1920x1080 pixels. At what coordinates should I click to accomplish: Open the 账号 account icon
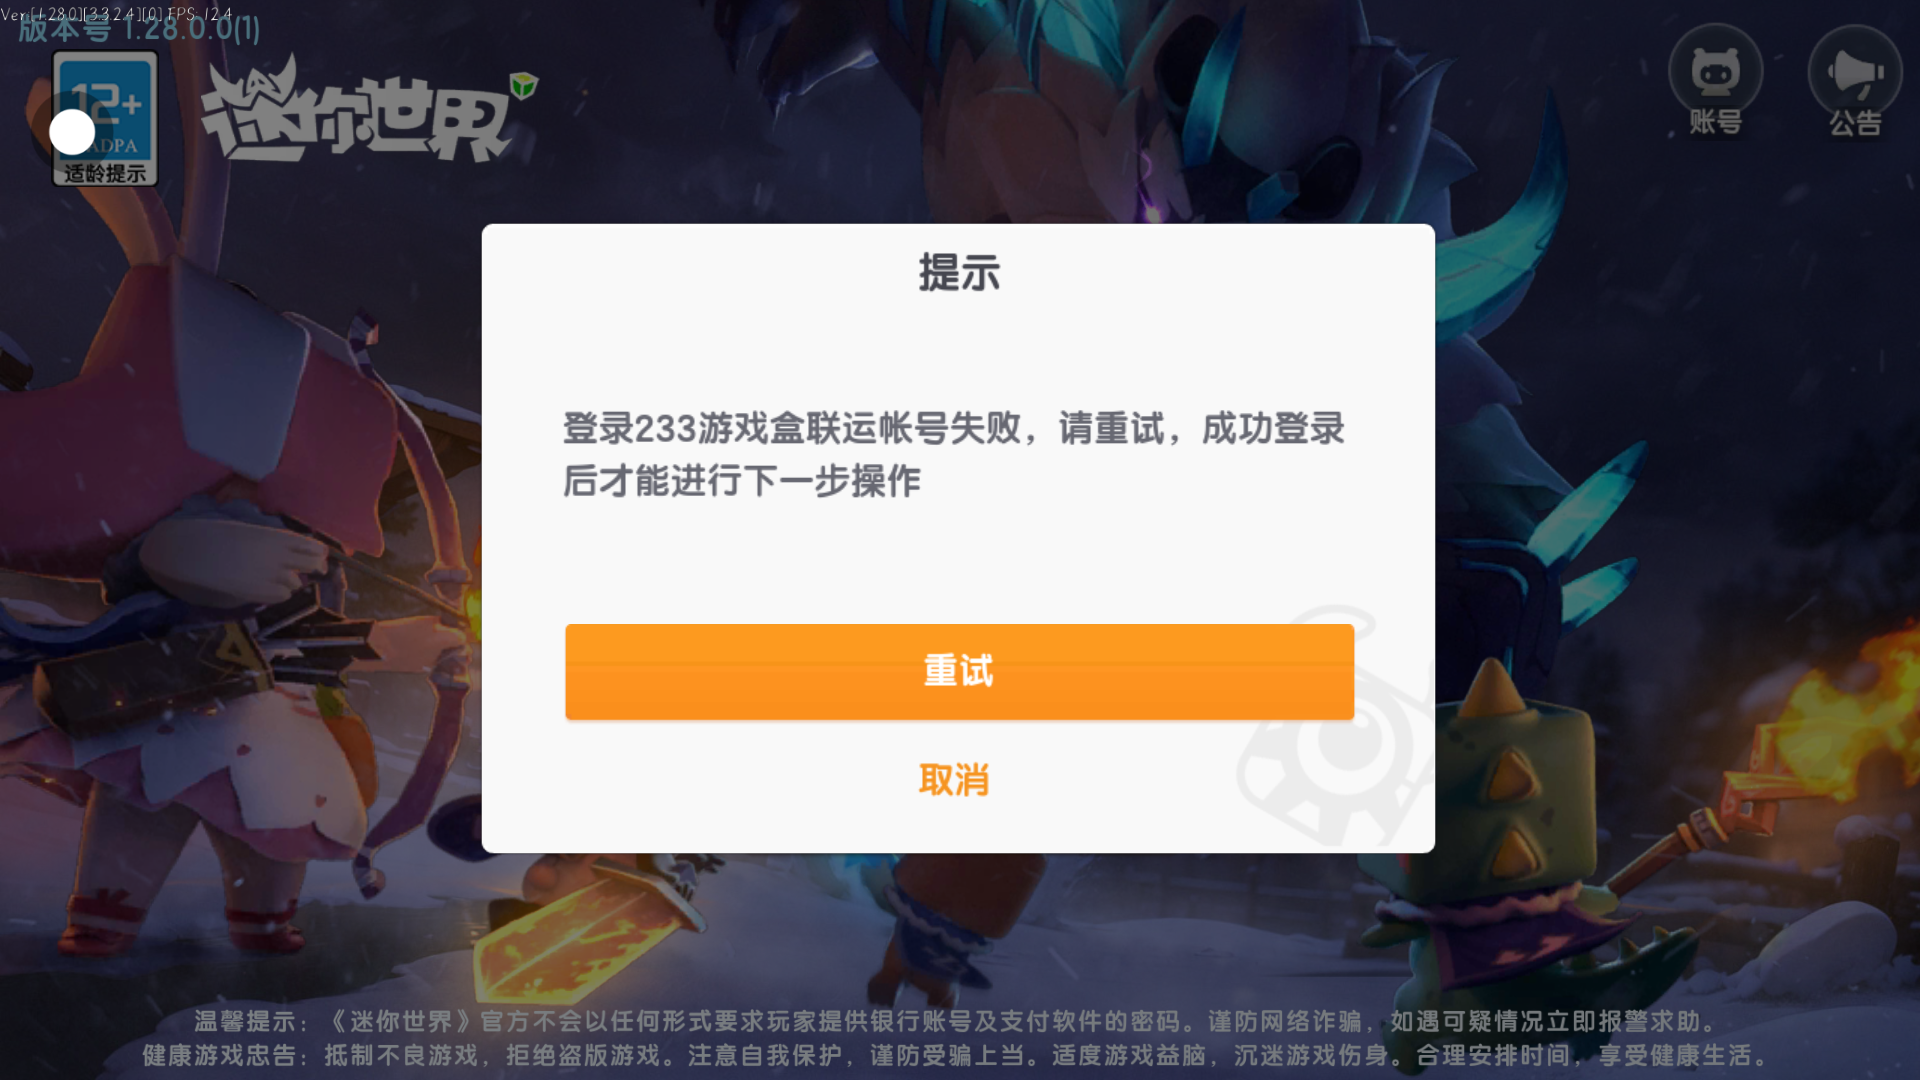click(x=1715, y=81)
